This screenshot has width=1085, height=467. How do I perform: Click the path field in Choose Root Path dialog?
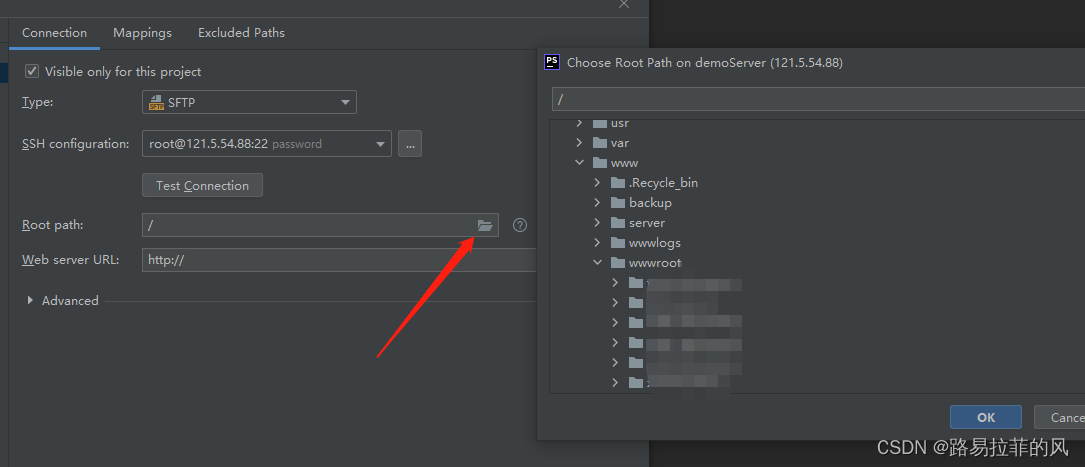818,99
